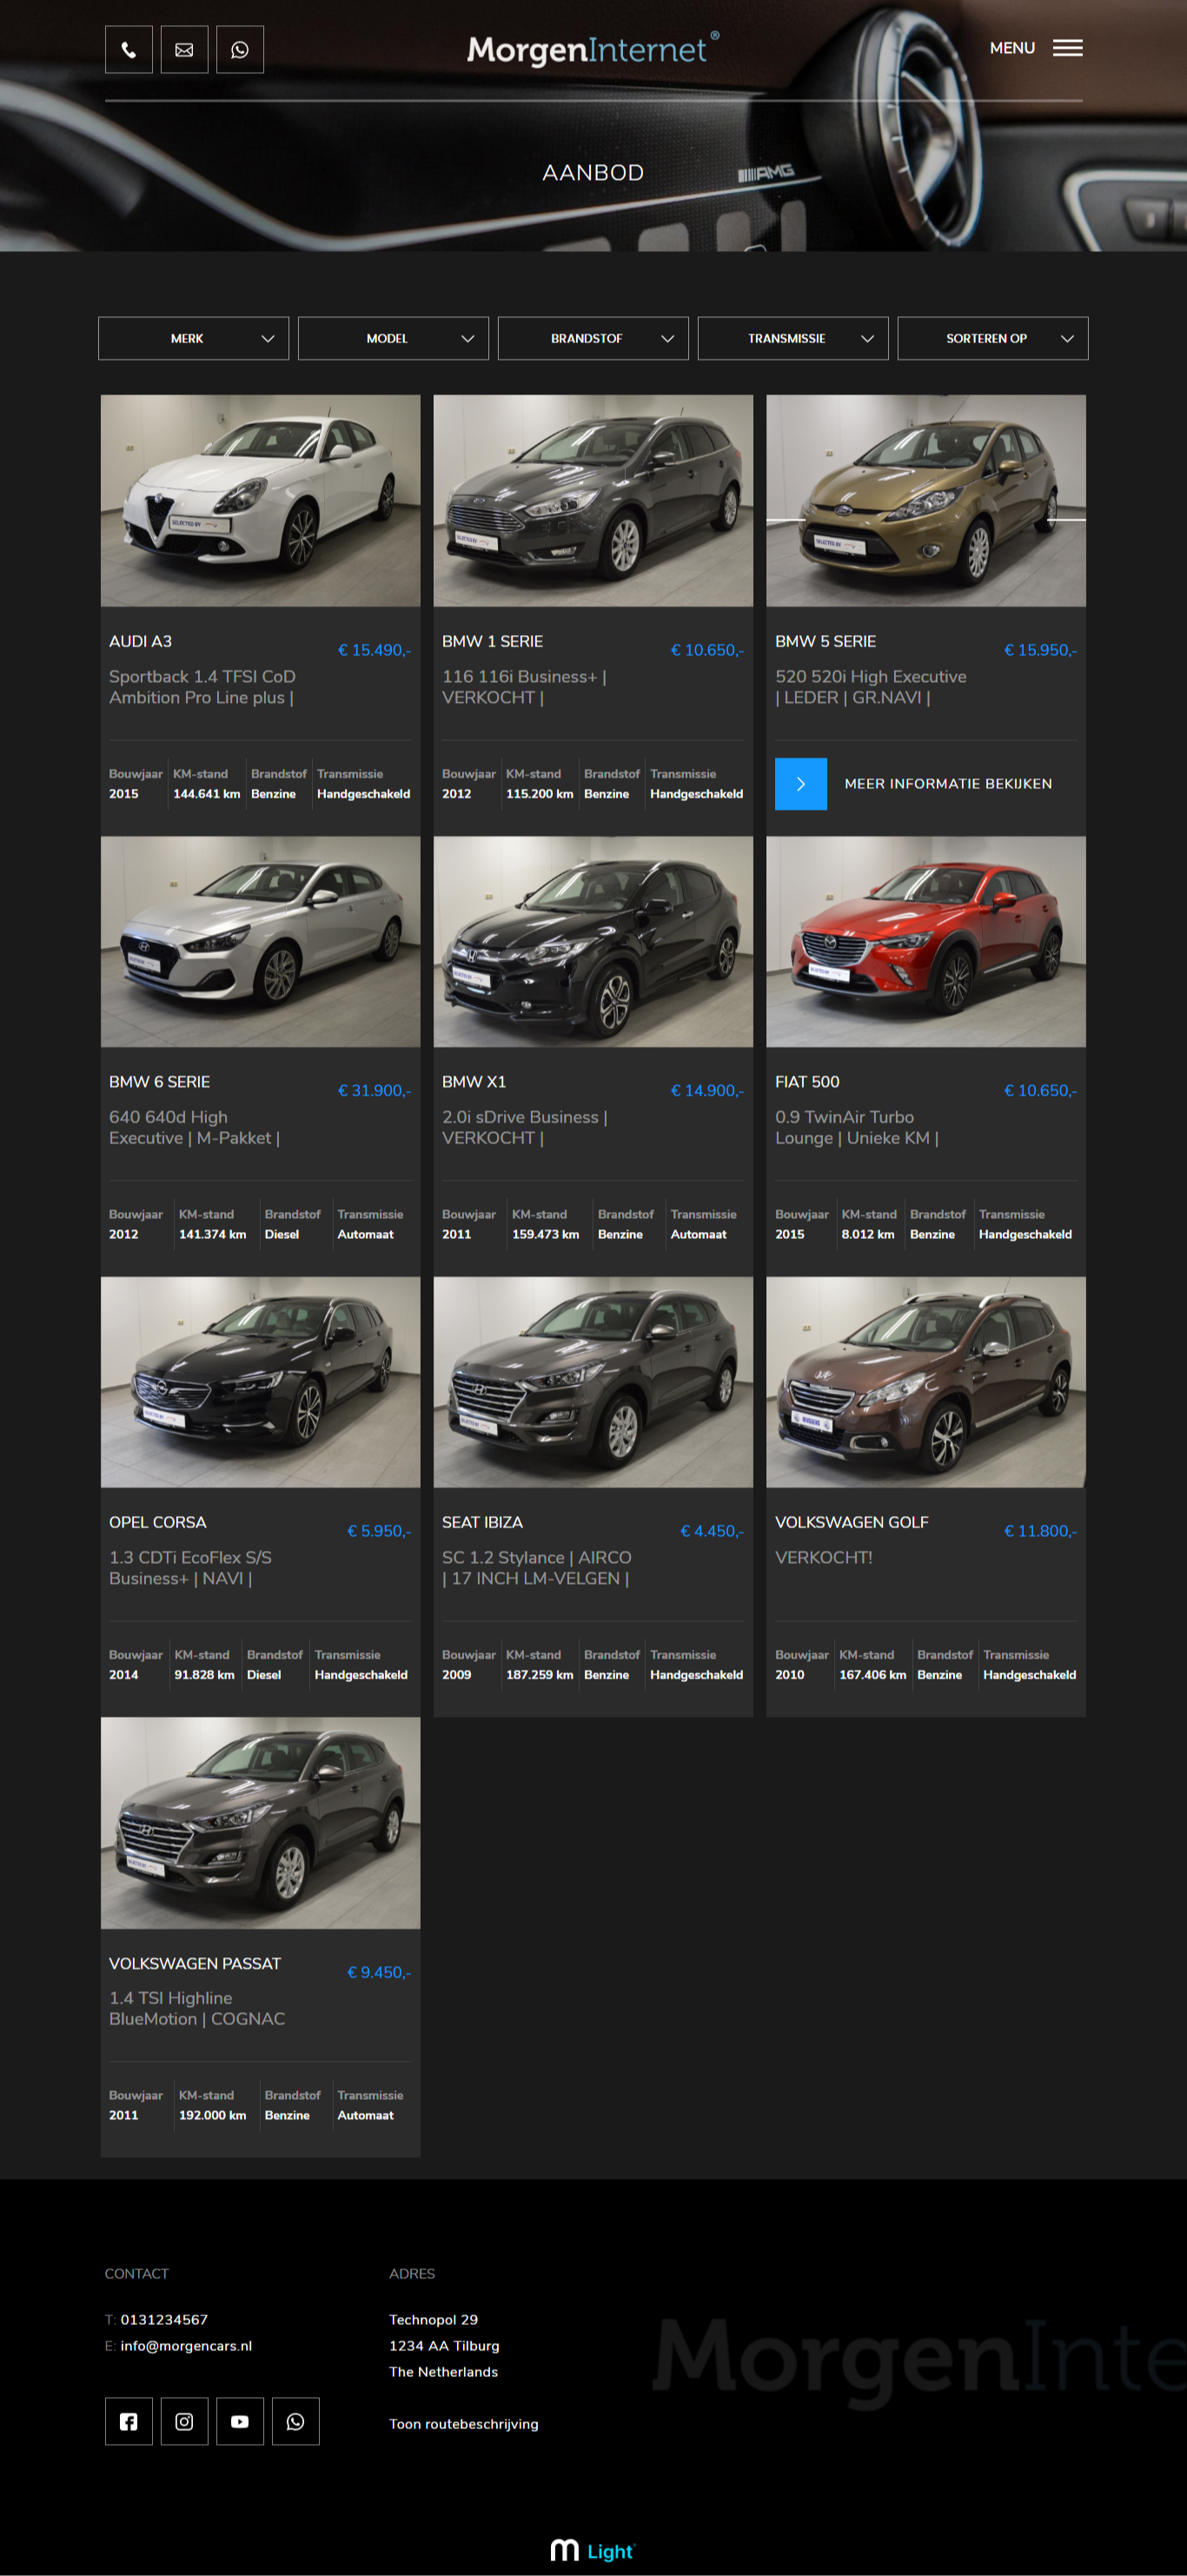Image resolution: width=1187 pixels, height=2576 pixels.
Task: Open the TRANSMISSIE filter dropdown
Action: [x=793, y=339]
